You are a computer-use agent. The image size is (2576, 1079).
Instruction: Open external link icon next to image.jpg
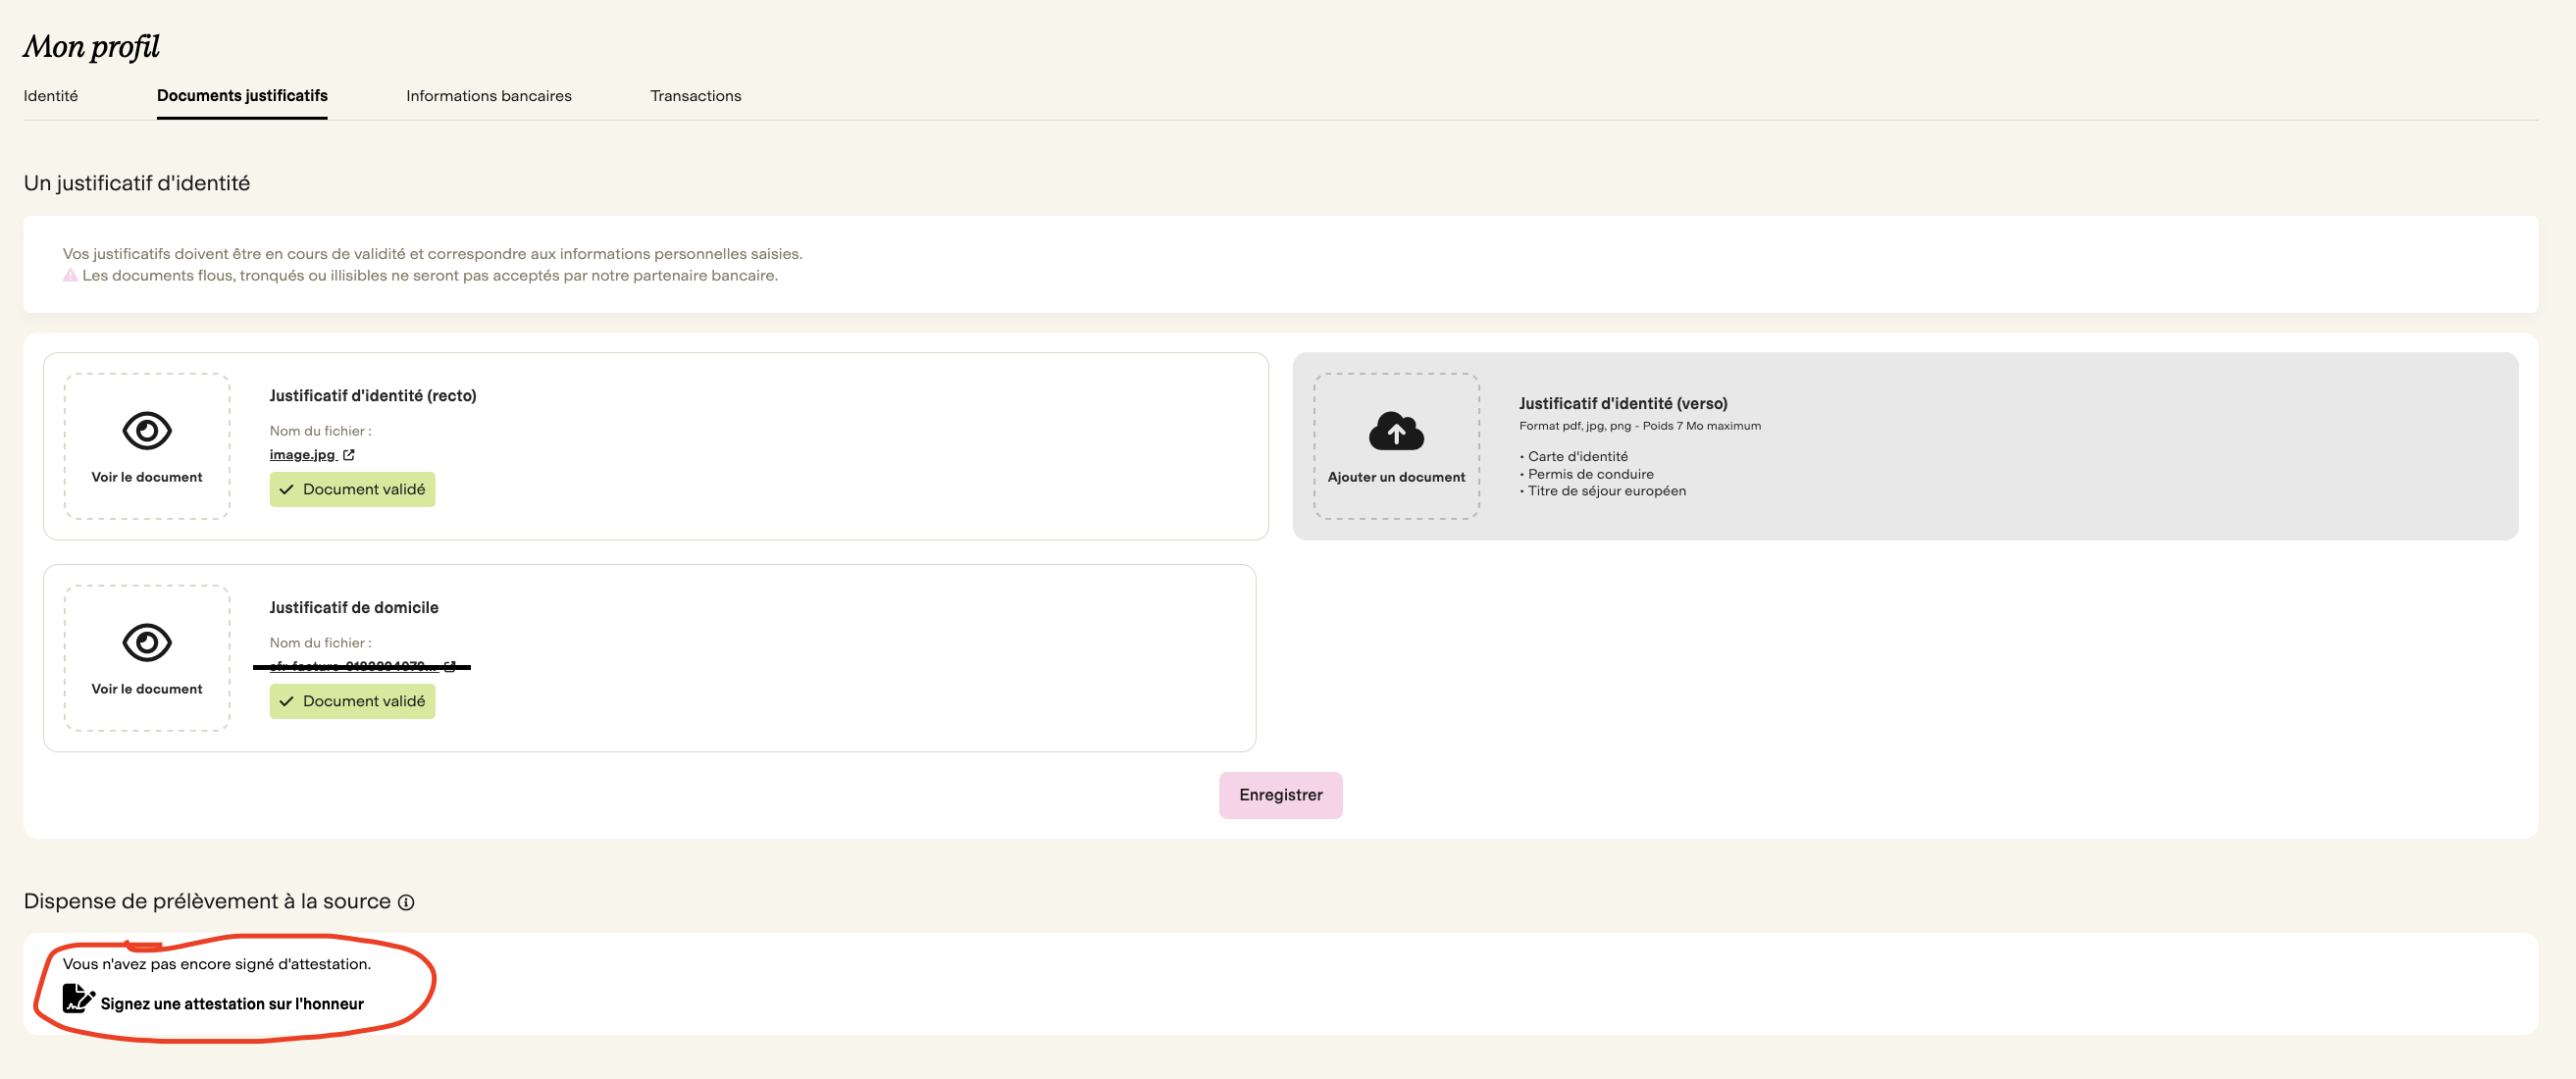pyautogui.click(x=349, y=455)
